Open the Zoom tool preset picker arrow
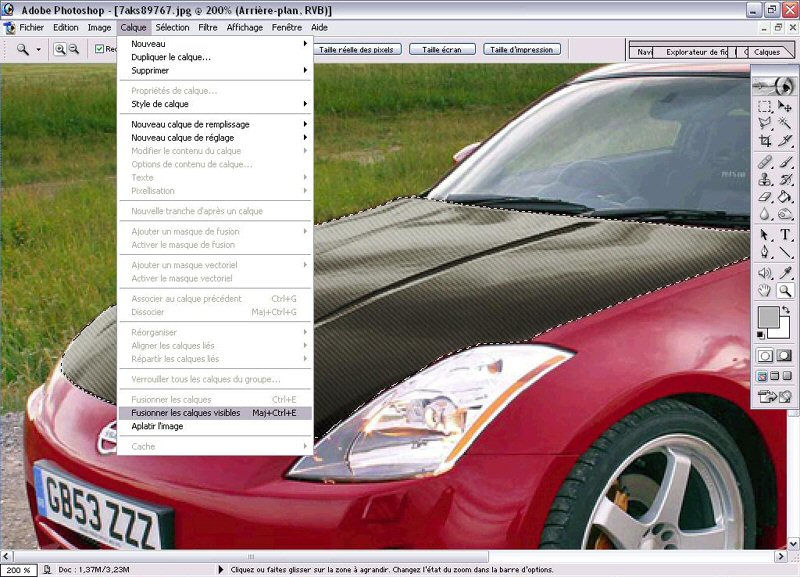The width and height of the screenshot is (800, 577). click(38, 49)
